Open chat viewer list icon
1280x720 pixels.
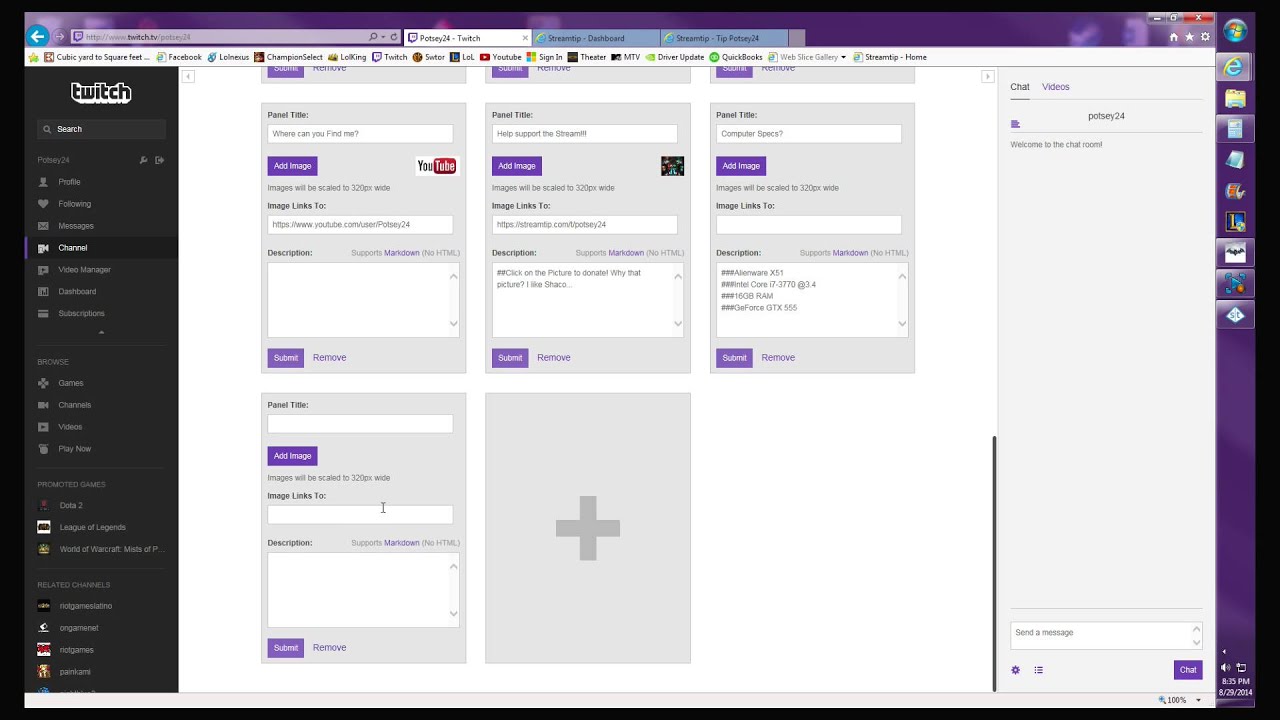(x=1038, y=670)
